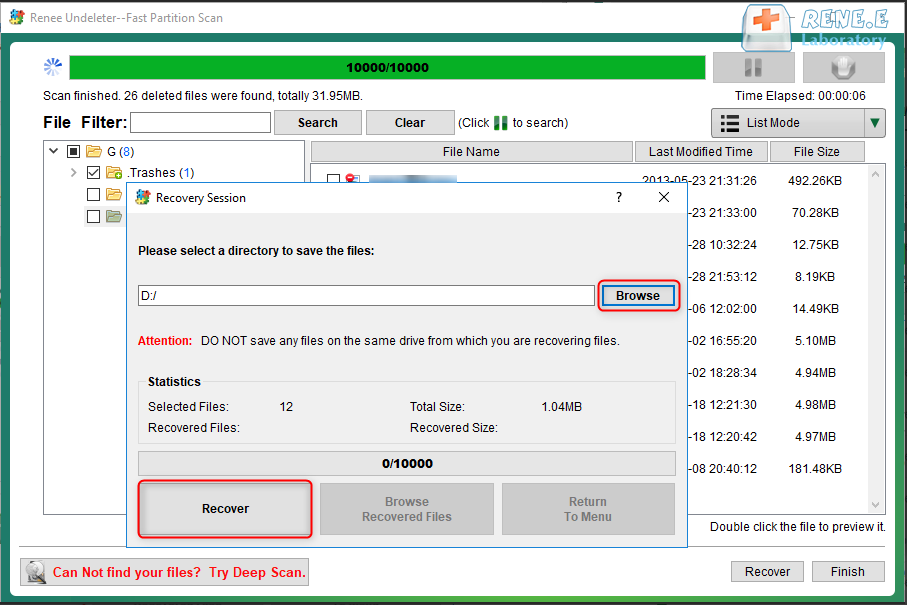Screen dimensions: 907x605
Task: Click the .Trashes folder icon
Action: (114, 172)
